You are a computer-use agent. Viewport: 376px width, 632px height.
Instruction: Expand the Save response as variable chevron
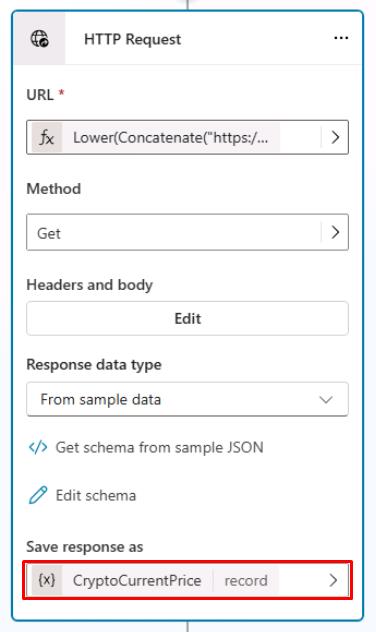[333, 580]
